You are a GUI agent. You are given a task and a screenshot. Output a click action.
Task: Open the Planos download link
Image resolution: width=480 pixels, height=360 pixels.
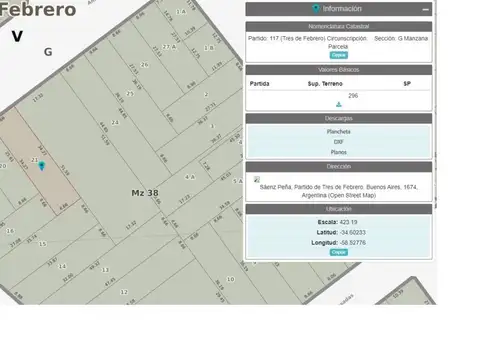(x=339, y=152)
